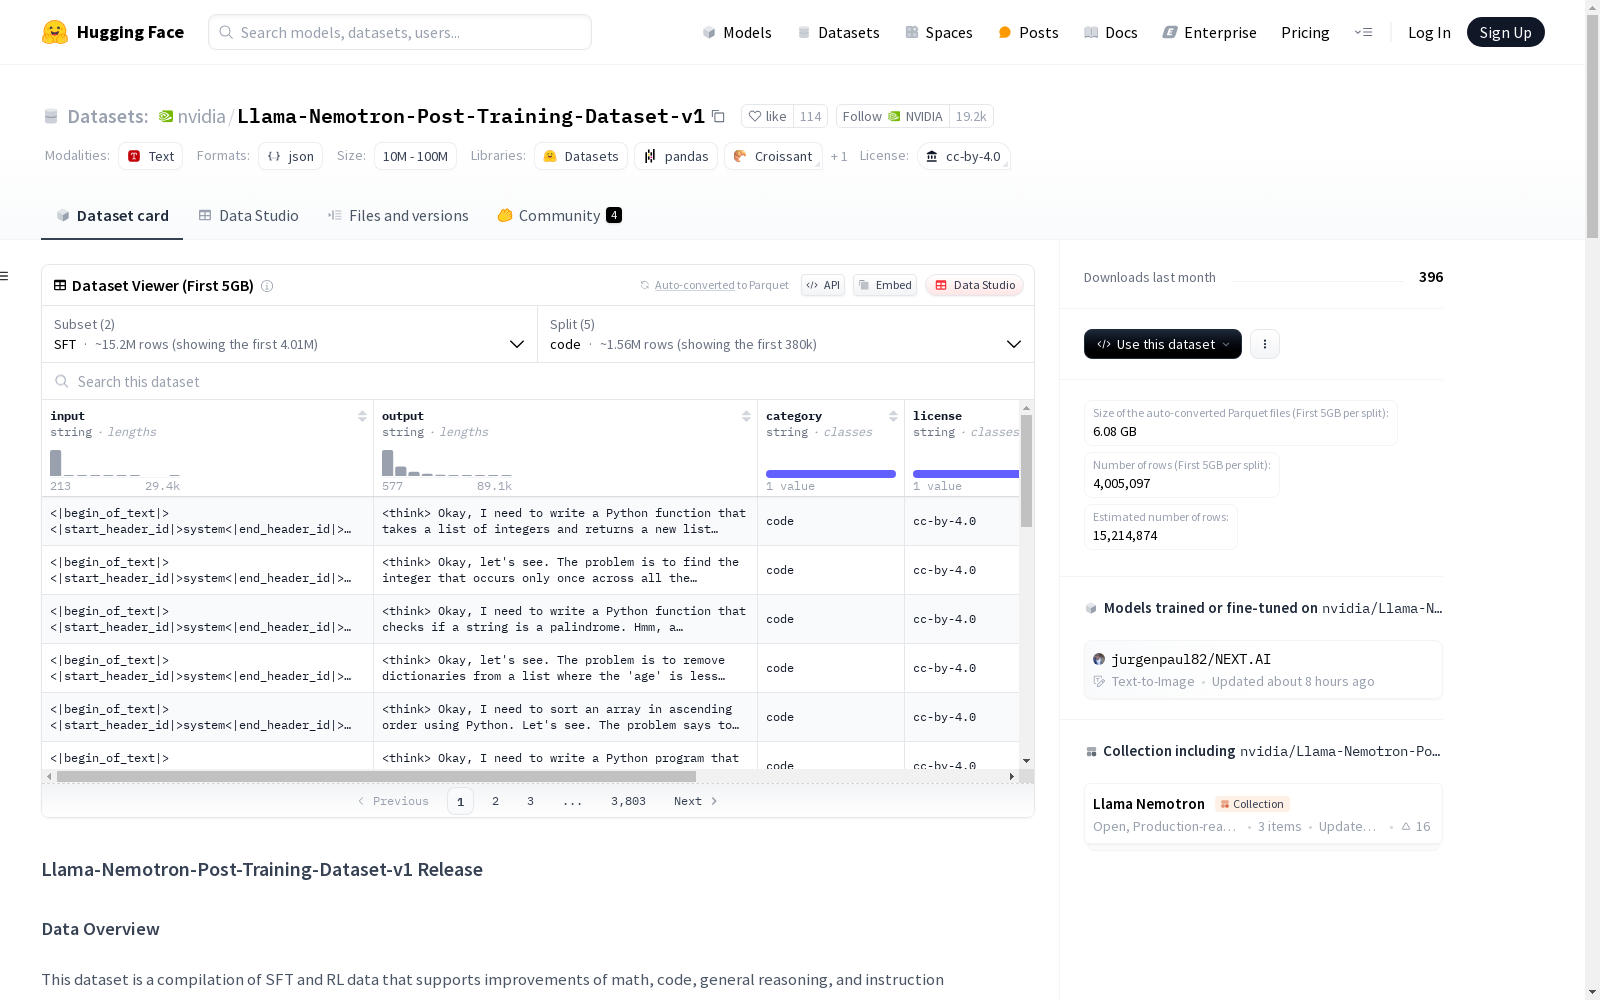The width and height of the screenshot is (1600, 1000).
Task: Click the 114 likes count
Action: point(810,116)
